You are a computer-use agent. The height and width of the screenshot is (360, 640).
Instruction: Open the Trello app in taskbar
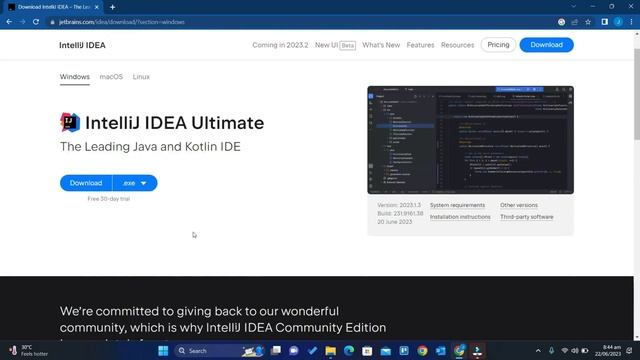click(404, 351)
